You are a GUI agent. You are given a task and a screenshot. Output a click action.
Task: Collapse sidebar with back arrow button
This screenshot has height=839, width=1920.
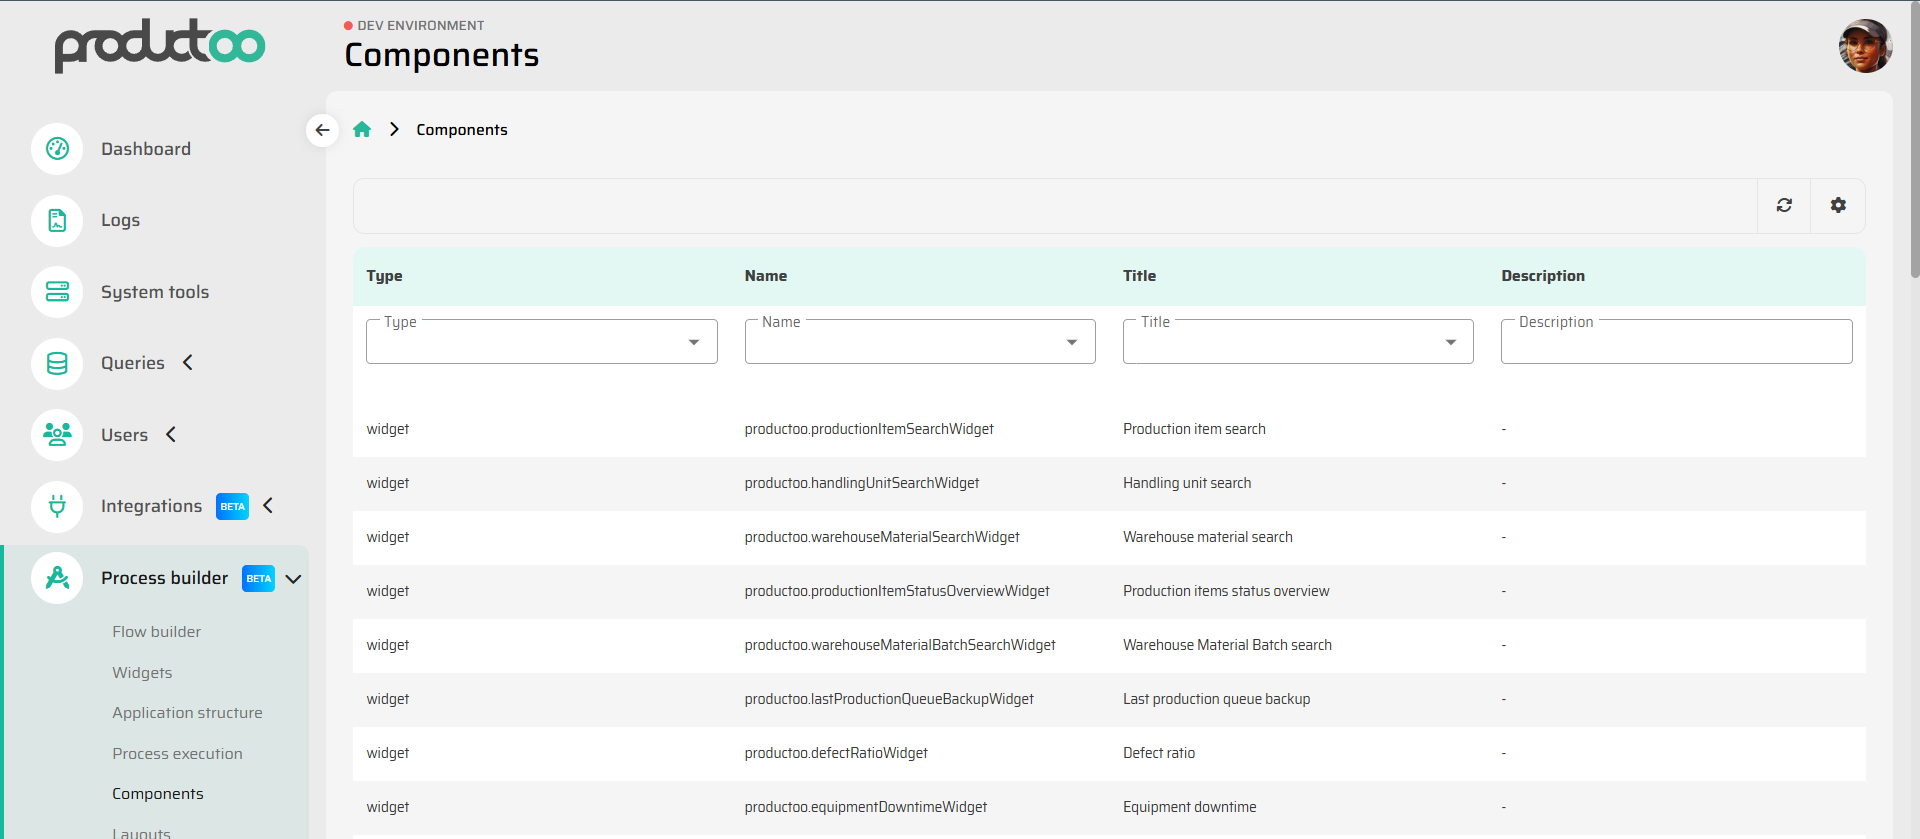point(322,130)
